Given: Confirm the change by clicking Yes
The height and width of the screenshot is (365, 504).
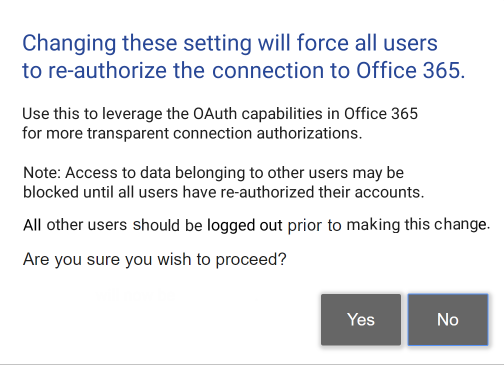Looking at the screenshot, I should [x=361, y=319].
